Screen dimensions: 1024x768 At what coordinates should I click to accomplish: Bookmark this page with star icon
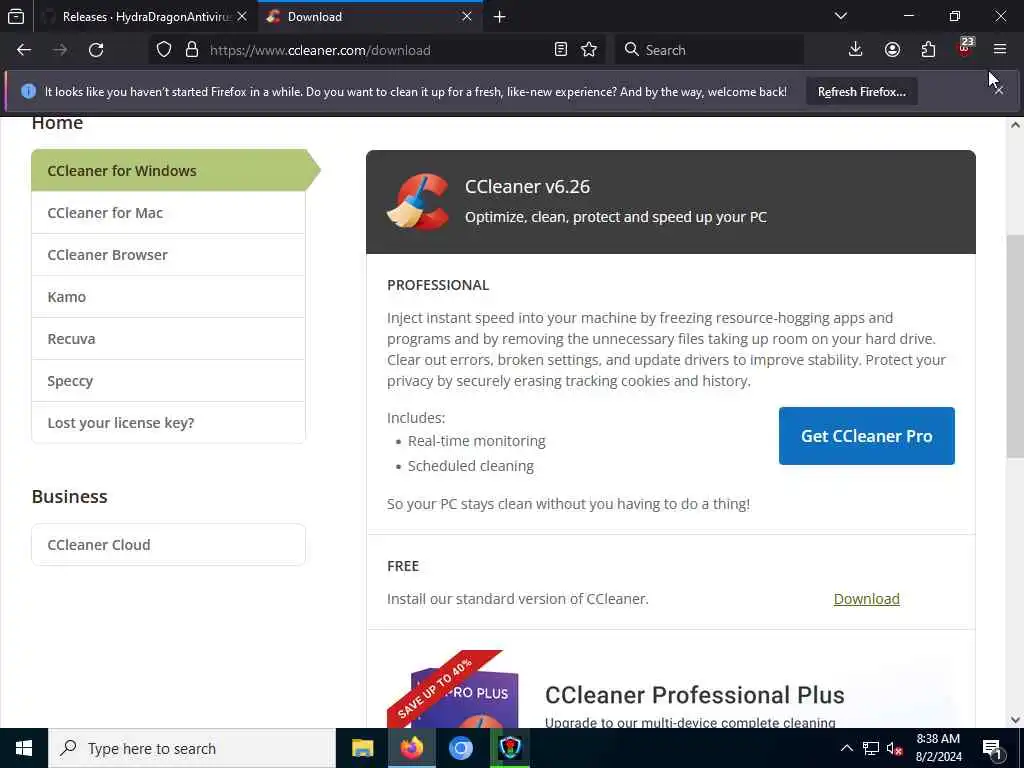coord(589,50)
